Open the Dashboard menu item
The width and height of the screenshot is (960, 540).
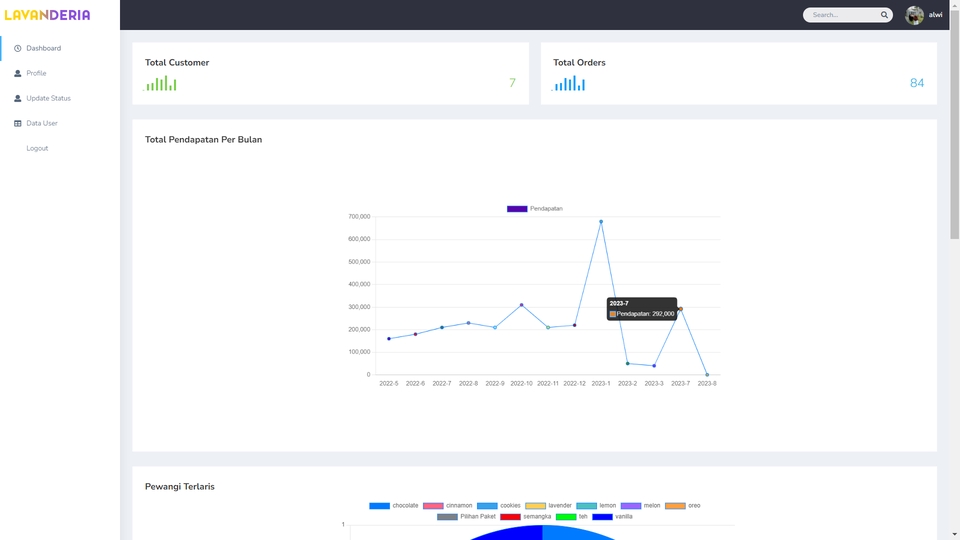pyautogui.click(x=43, y=48)
